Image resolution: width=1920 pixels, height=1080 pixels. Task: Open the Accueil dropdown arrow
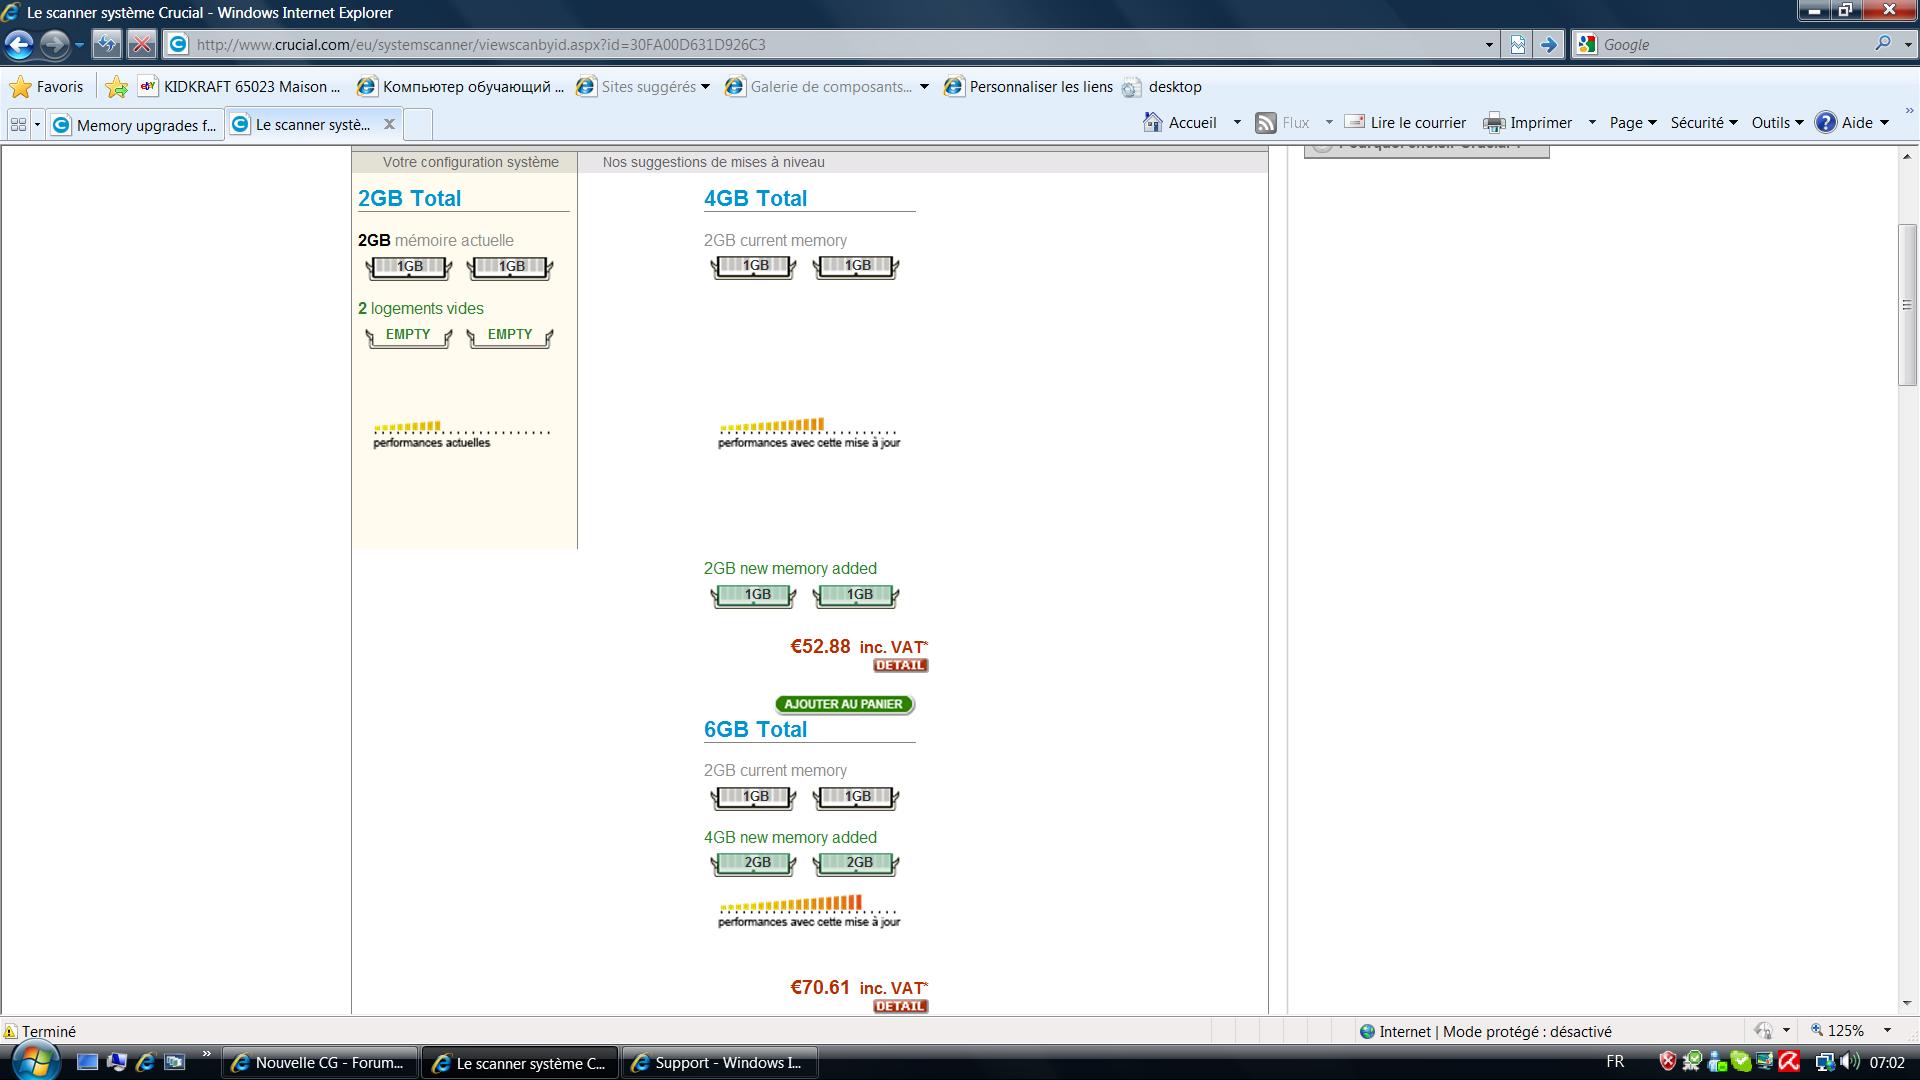pyautogui.click(x=1237, y=122)
